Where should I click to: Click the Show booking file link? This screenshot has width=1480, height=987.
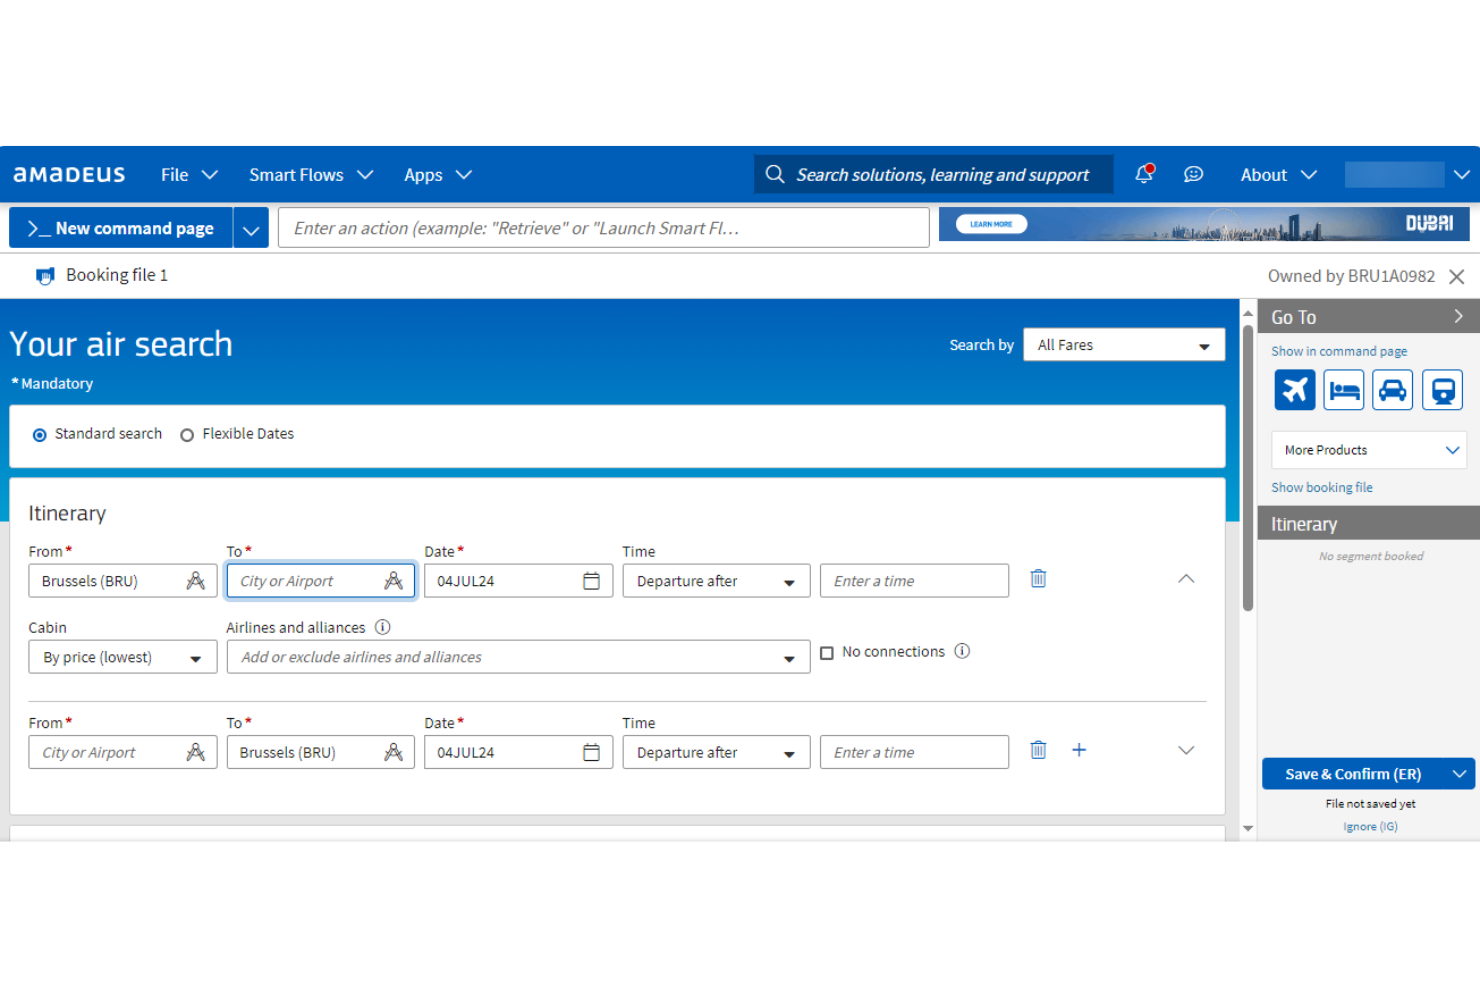tap(1321, 487)
